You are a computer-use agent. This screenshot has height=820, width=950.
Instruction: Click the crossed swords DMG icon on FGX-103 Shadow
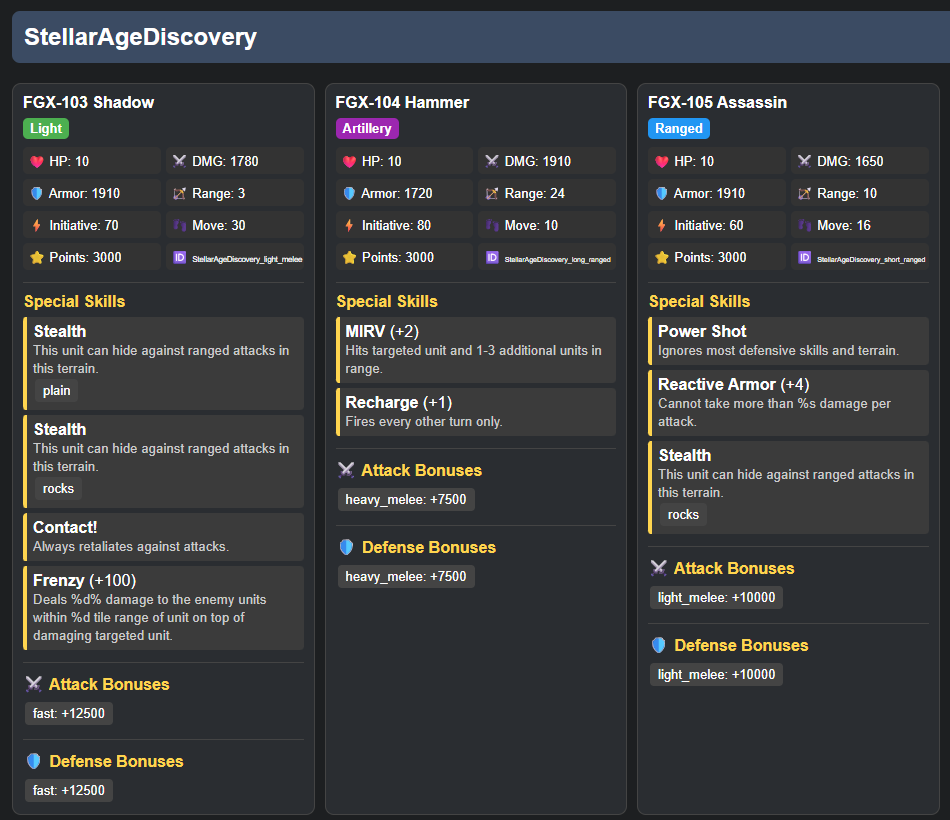pyautogui.click(x=179, y=161)
